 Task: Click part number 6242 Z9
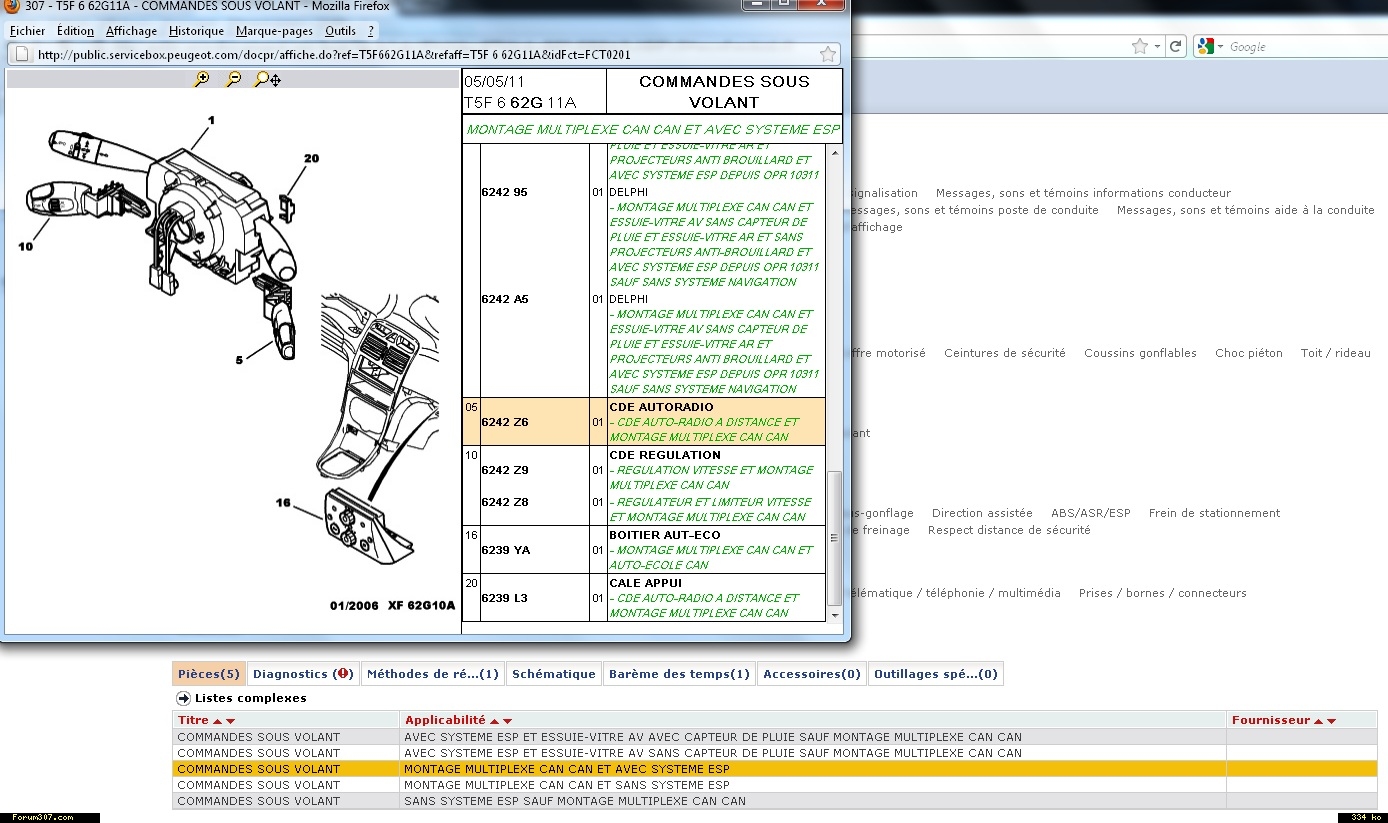tap(504, 470)
